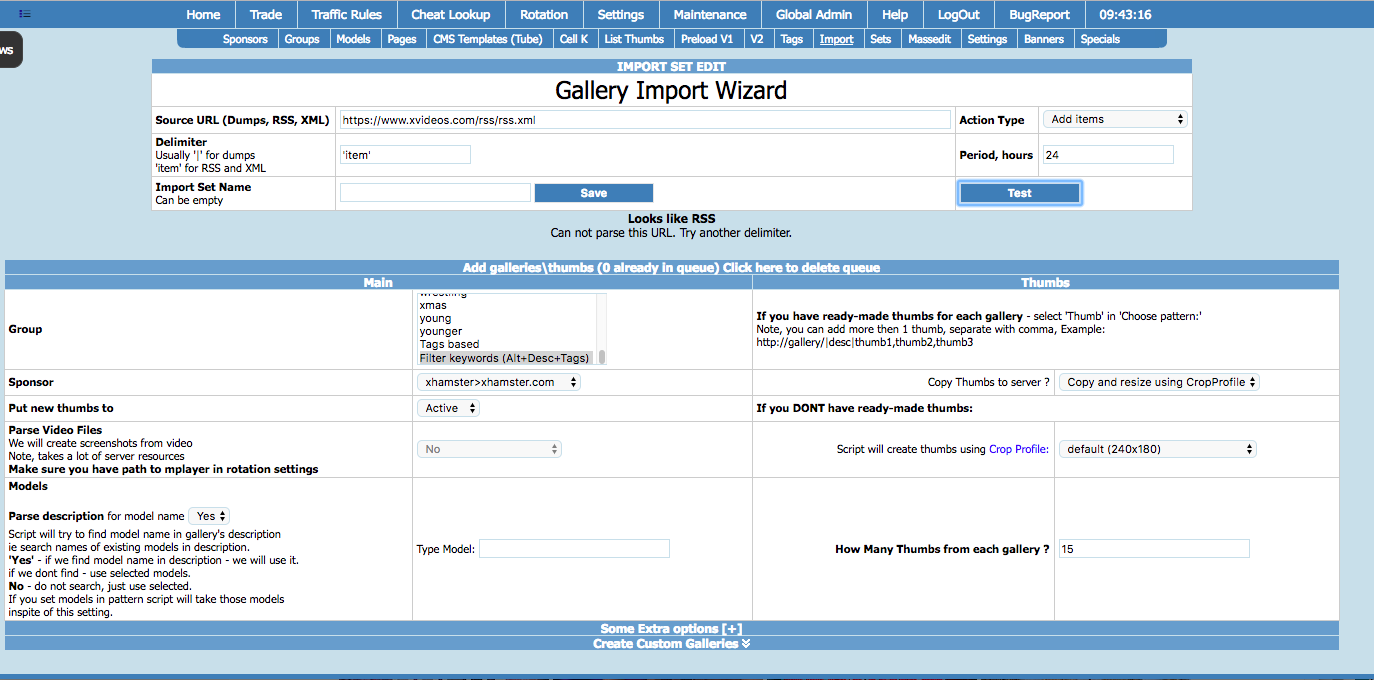Open the Models submenu tab
The height and width of the screenshot is (680, 1374).
click(x=353, y=39)
